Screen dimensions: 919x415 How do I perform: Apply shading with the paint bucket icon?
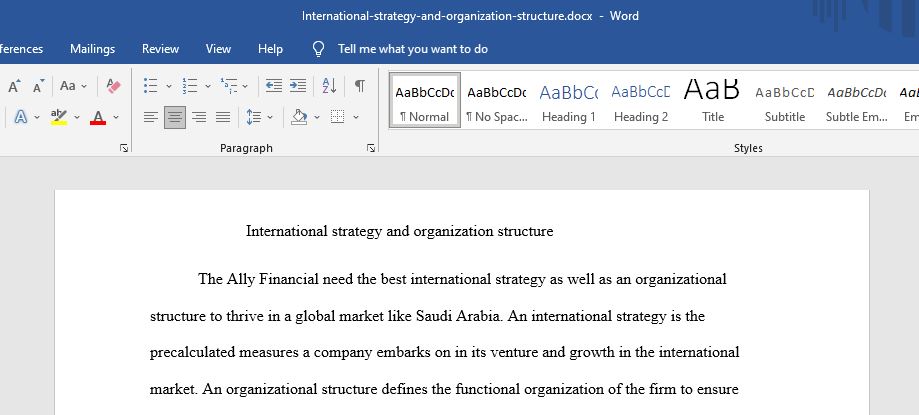[x=299, y=117]
